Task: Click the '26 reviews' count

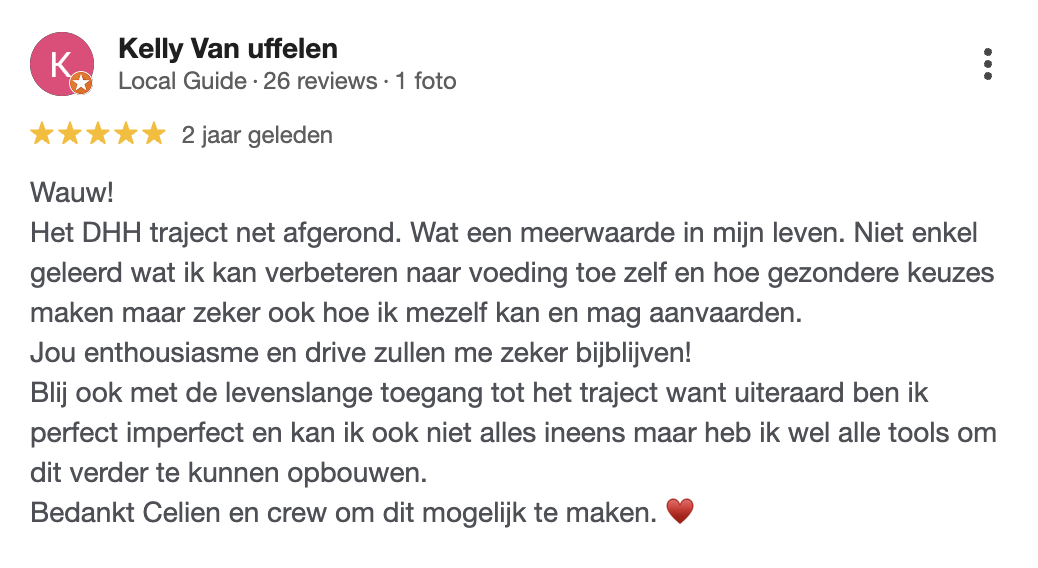Action: (x=320, y=81)
